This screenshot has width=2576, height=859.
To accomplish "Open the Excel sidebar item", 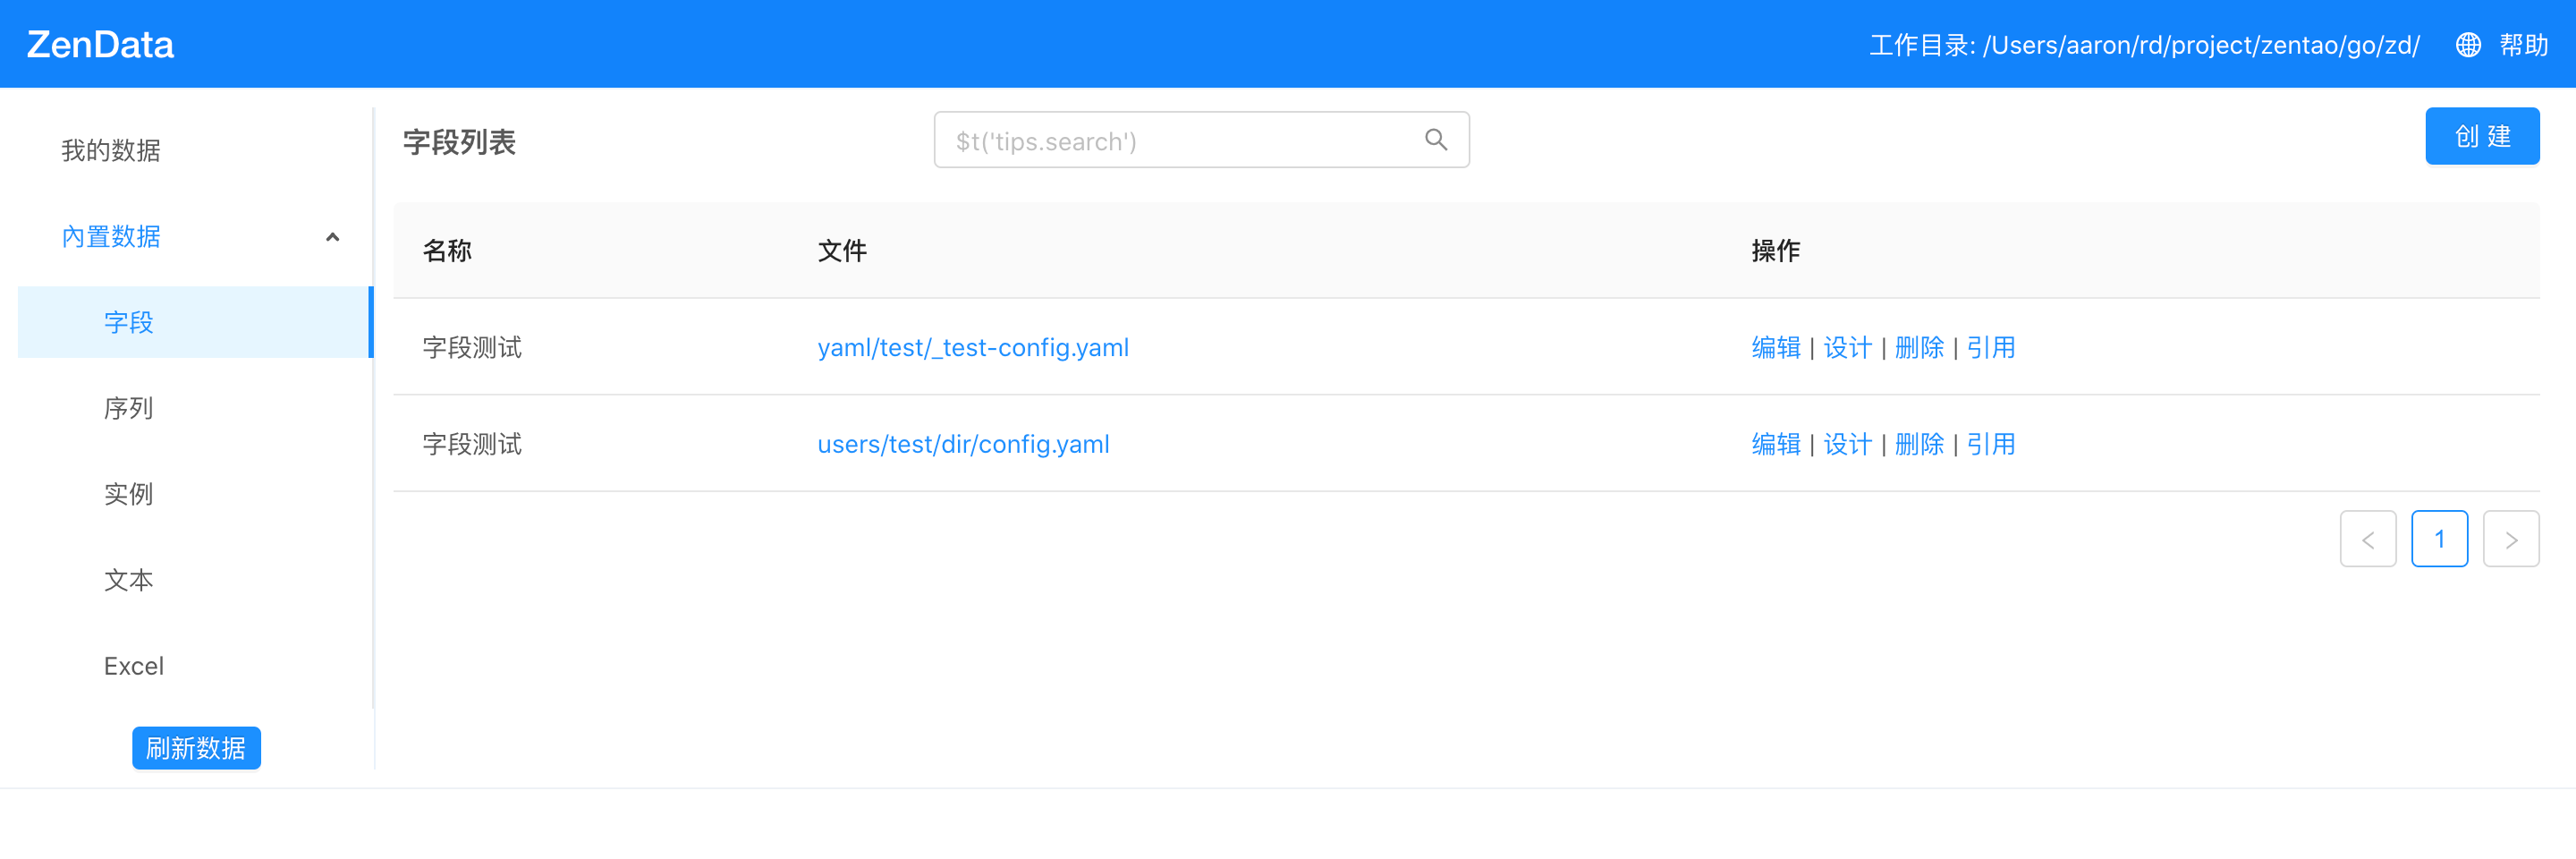I will [134, 666].
